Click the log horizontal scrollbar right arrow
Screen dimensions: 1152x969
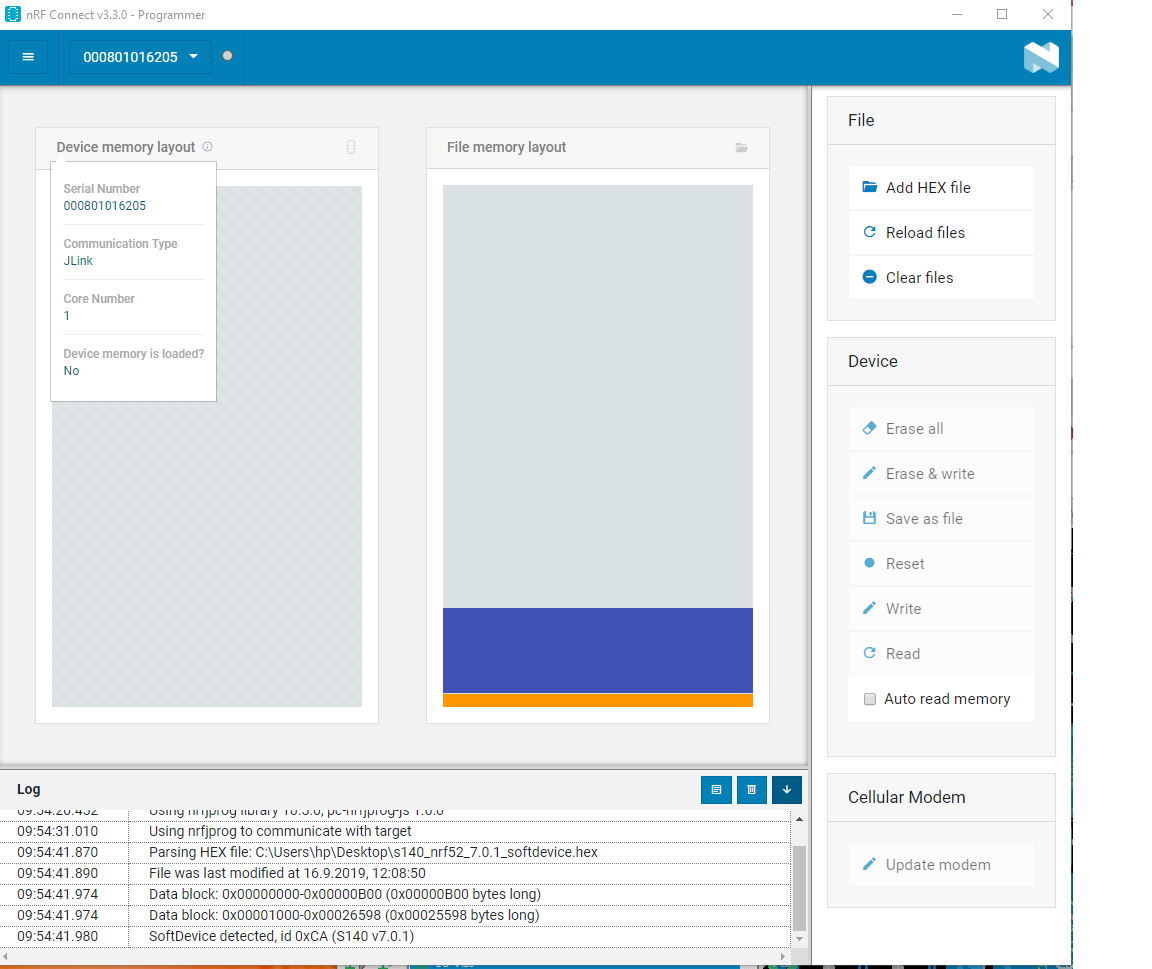pyautogui.click(x=783, y=956)
